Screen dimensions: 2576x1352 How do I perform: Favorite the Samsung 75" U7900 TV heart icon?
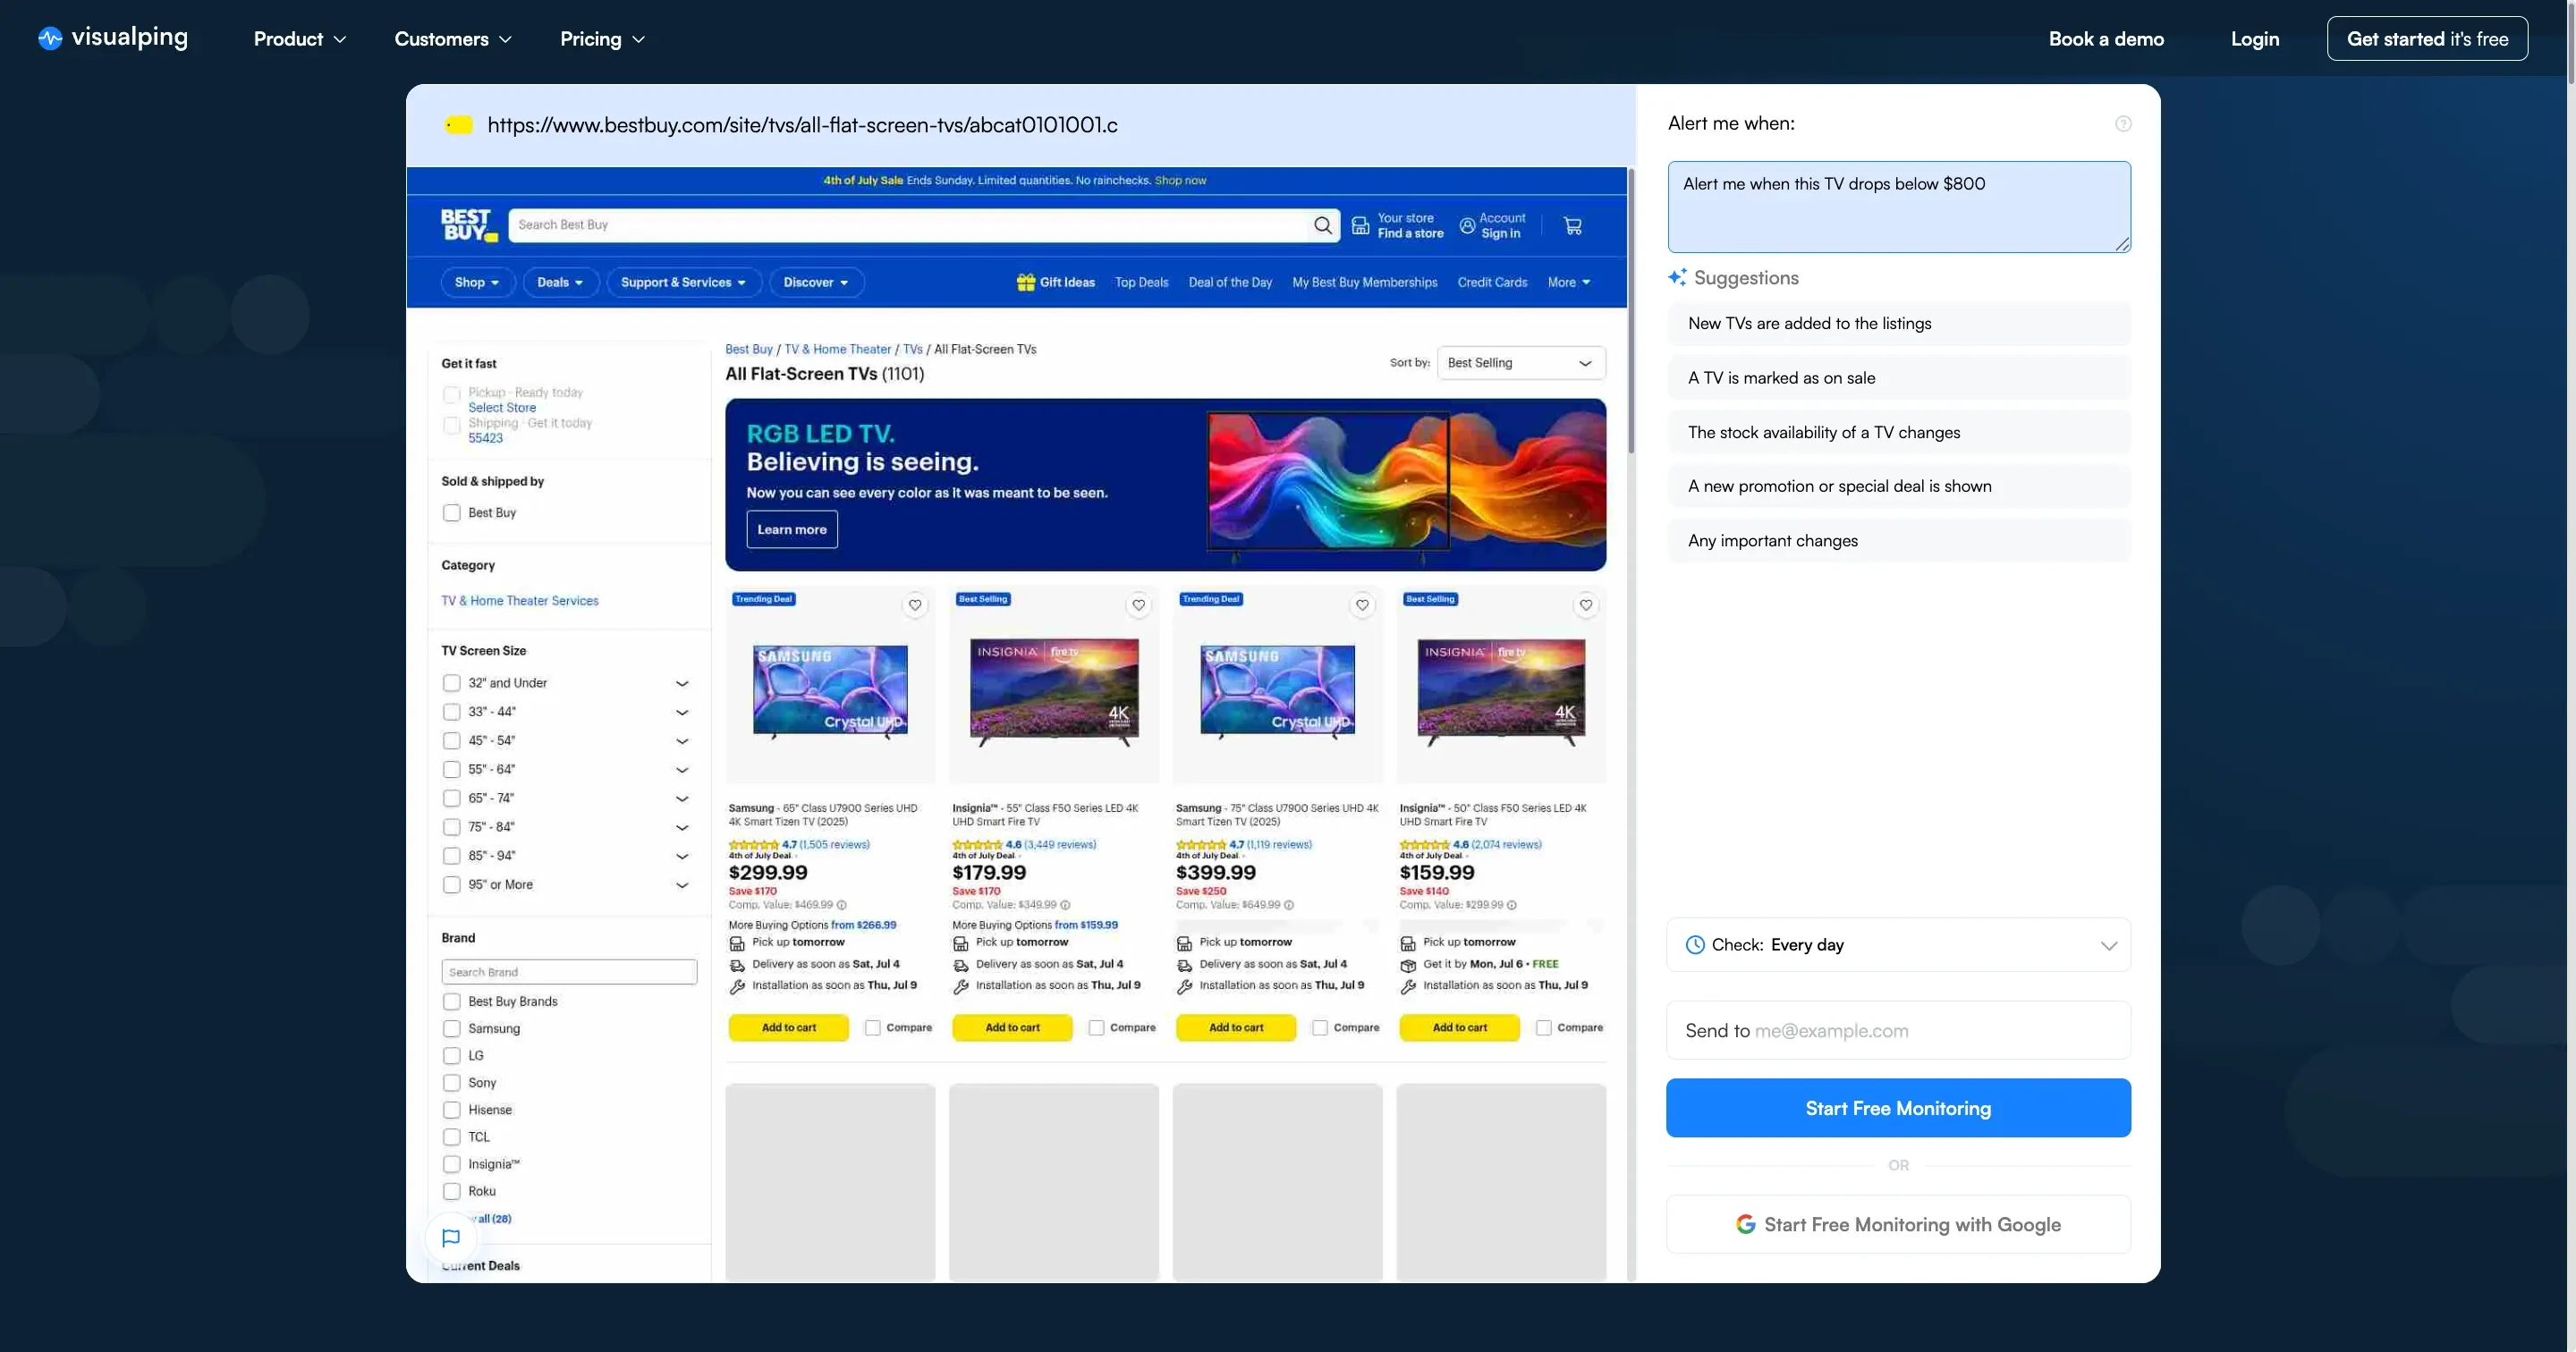click(1362, 605)
